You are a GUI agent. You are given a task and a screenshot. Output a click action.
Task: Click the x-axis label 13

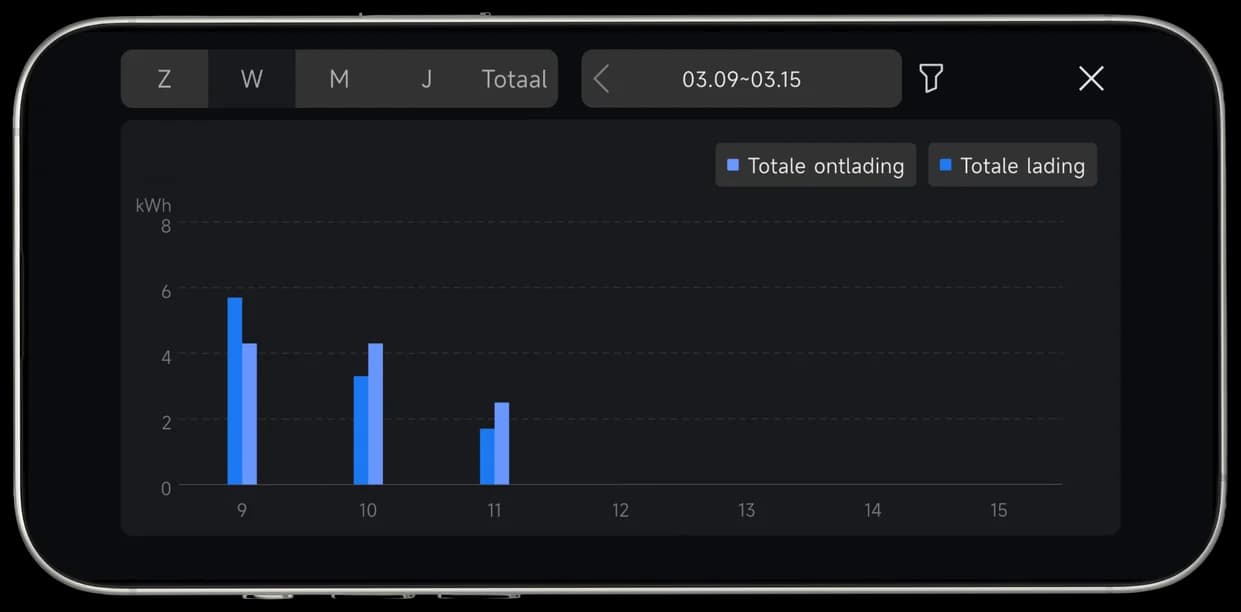click(x=746, y=510)
